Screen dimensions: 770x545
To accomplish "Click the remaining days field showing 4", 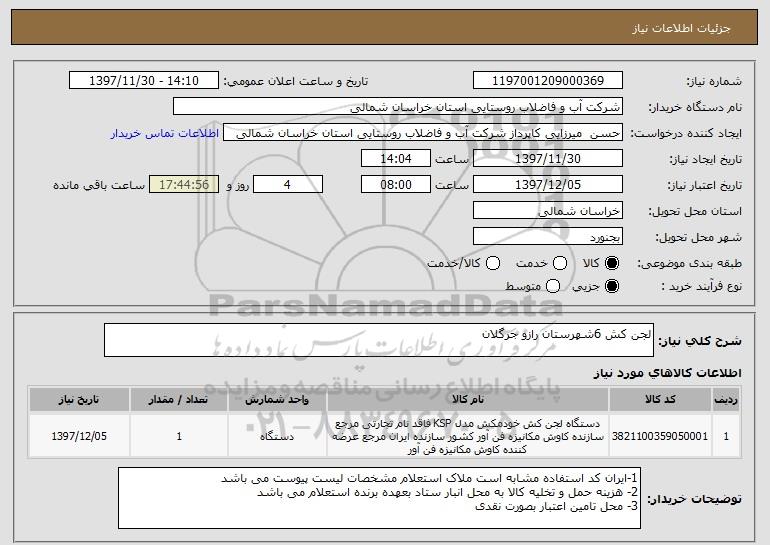I will click(288, 185).
